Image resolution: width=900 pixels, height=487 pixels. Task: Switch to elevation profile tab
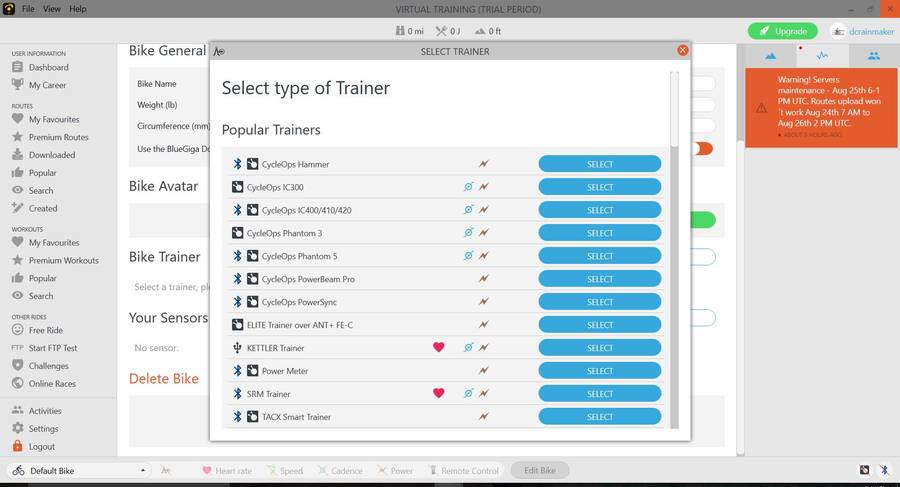[x=770, y=56]
